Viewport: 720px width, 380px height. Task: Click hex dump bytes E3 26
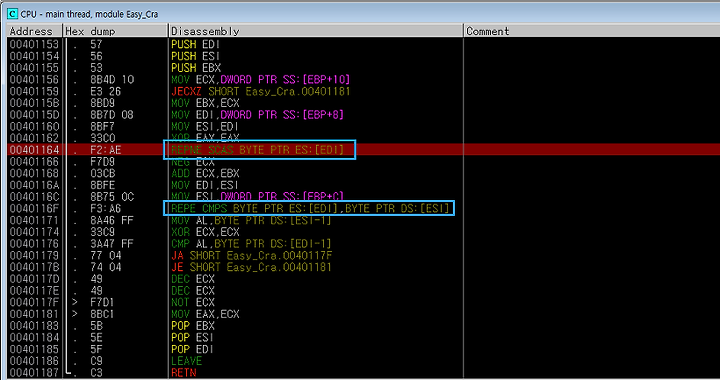pos(106,91)
